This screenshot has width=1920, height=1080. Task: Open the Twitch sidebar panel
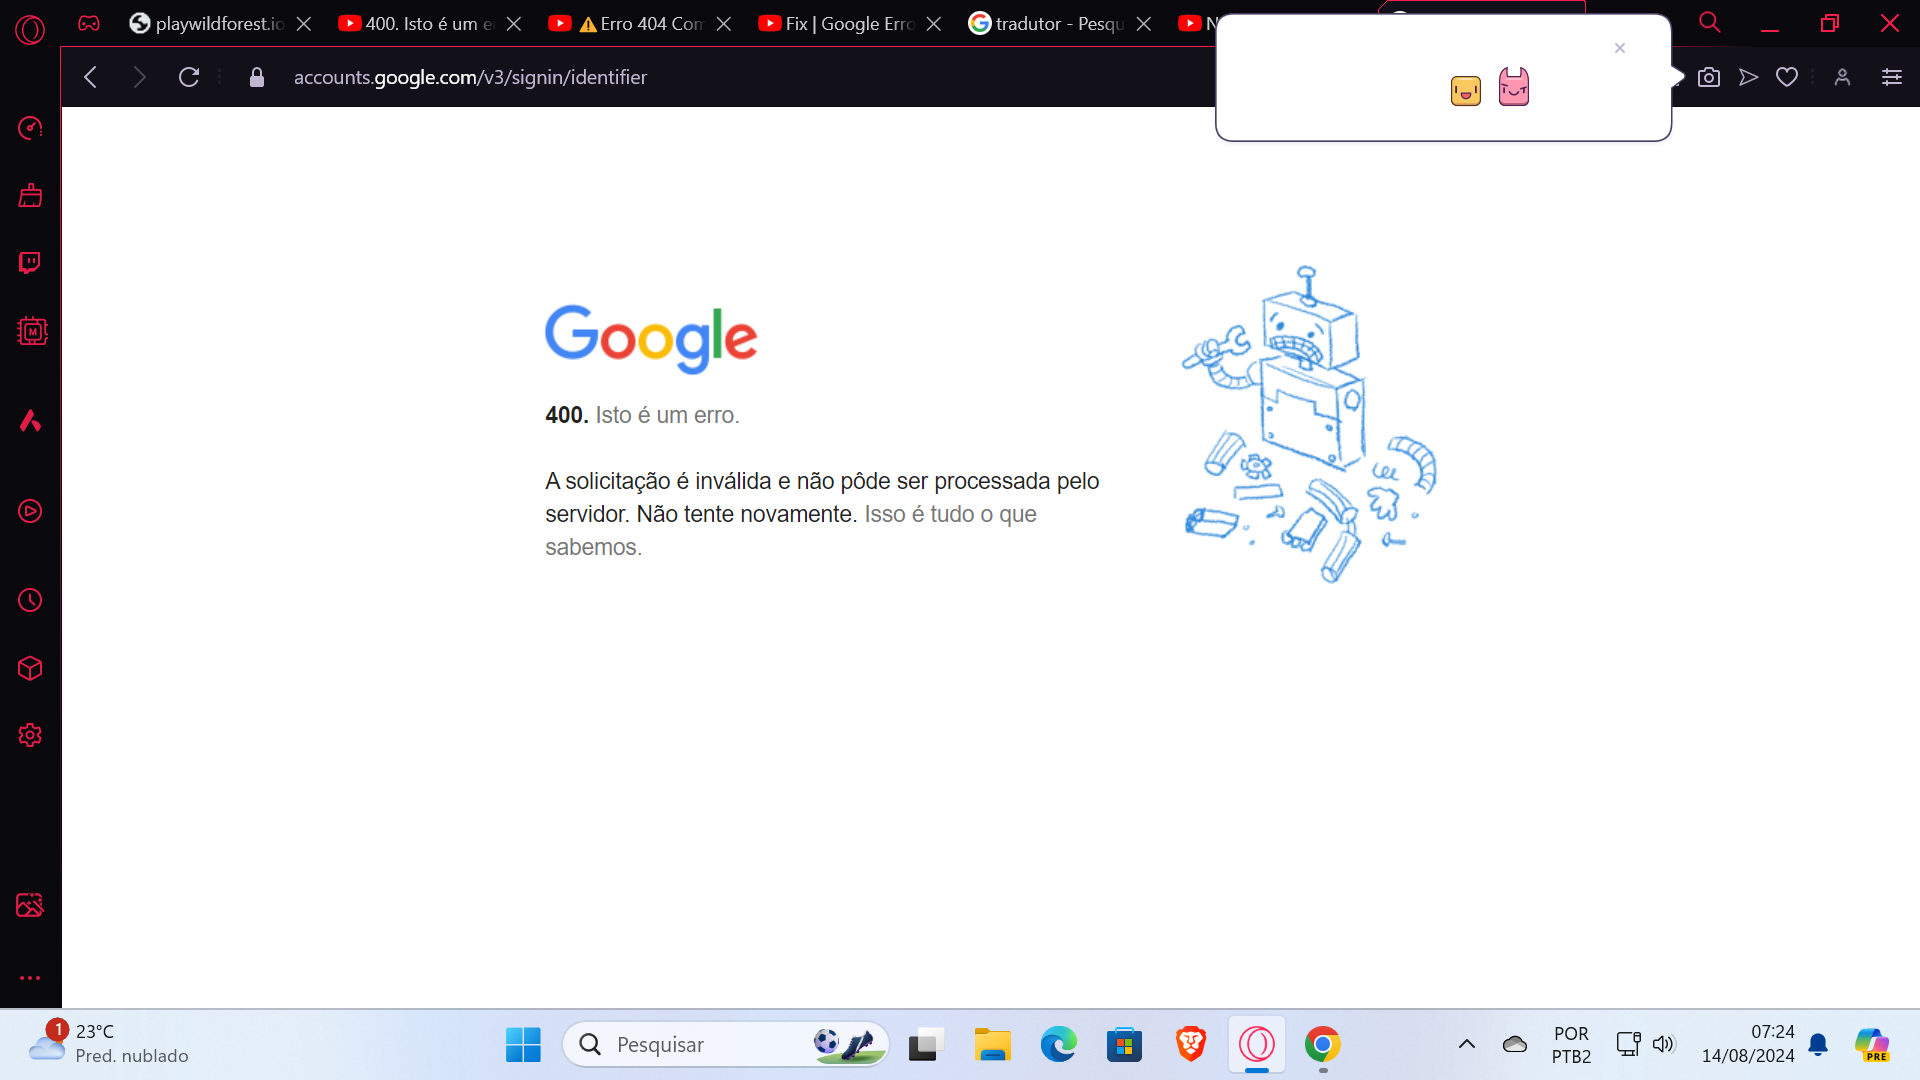30,262
